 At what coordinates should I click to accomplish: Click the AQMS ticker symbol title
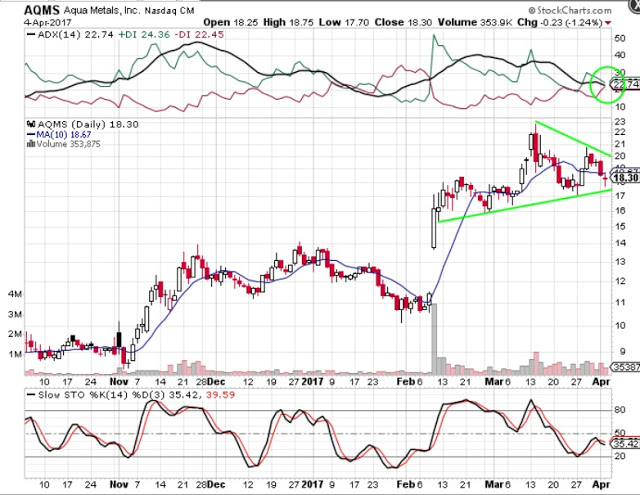[42, 10]
